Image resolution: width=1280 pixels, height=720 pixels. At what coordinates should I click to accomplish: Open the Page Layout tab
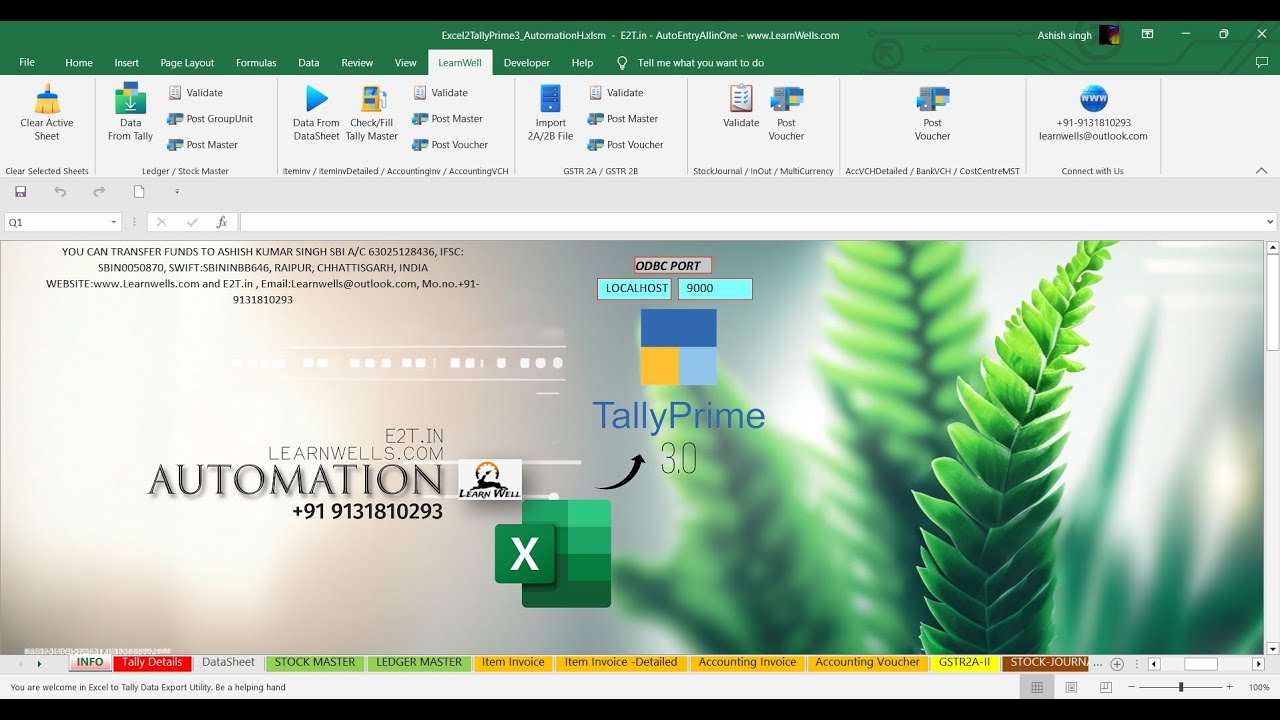tap(187, 62)
